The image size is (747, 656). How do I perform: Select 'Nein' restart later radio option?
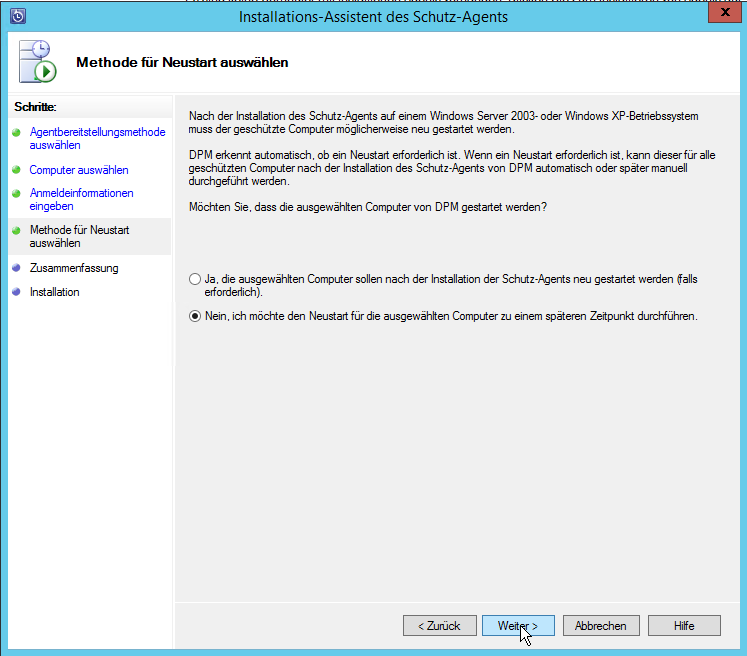[195, 316]
